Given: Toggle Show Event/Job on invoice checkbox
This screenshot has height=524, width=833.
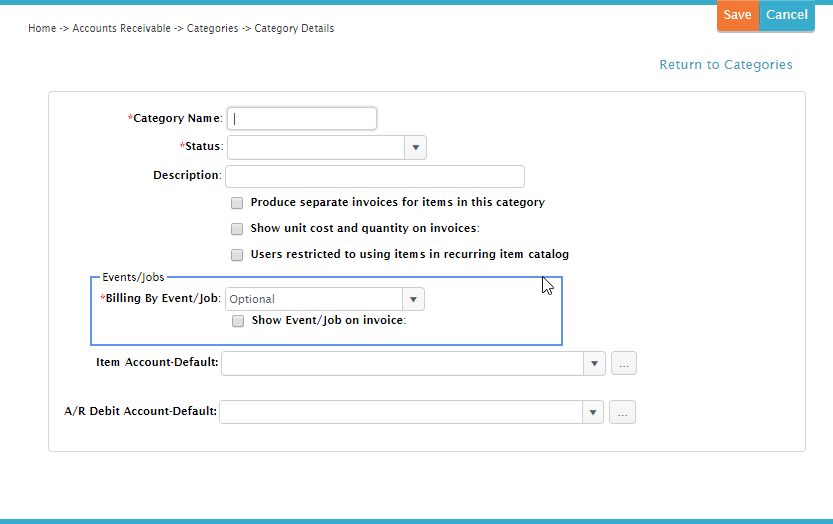Looking at the screenshot, I should pos(238,321).
